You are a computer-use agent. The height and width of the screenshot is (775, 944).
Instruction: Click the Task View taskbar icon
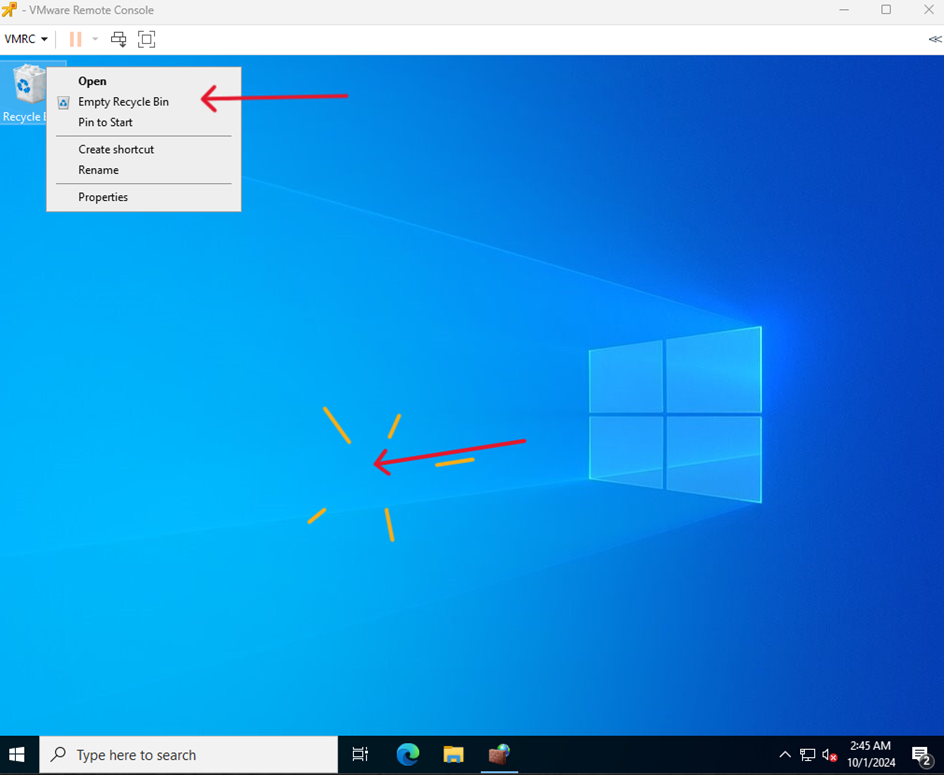tap(361, 755)
